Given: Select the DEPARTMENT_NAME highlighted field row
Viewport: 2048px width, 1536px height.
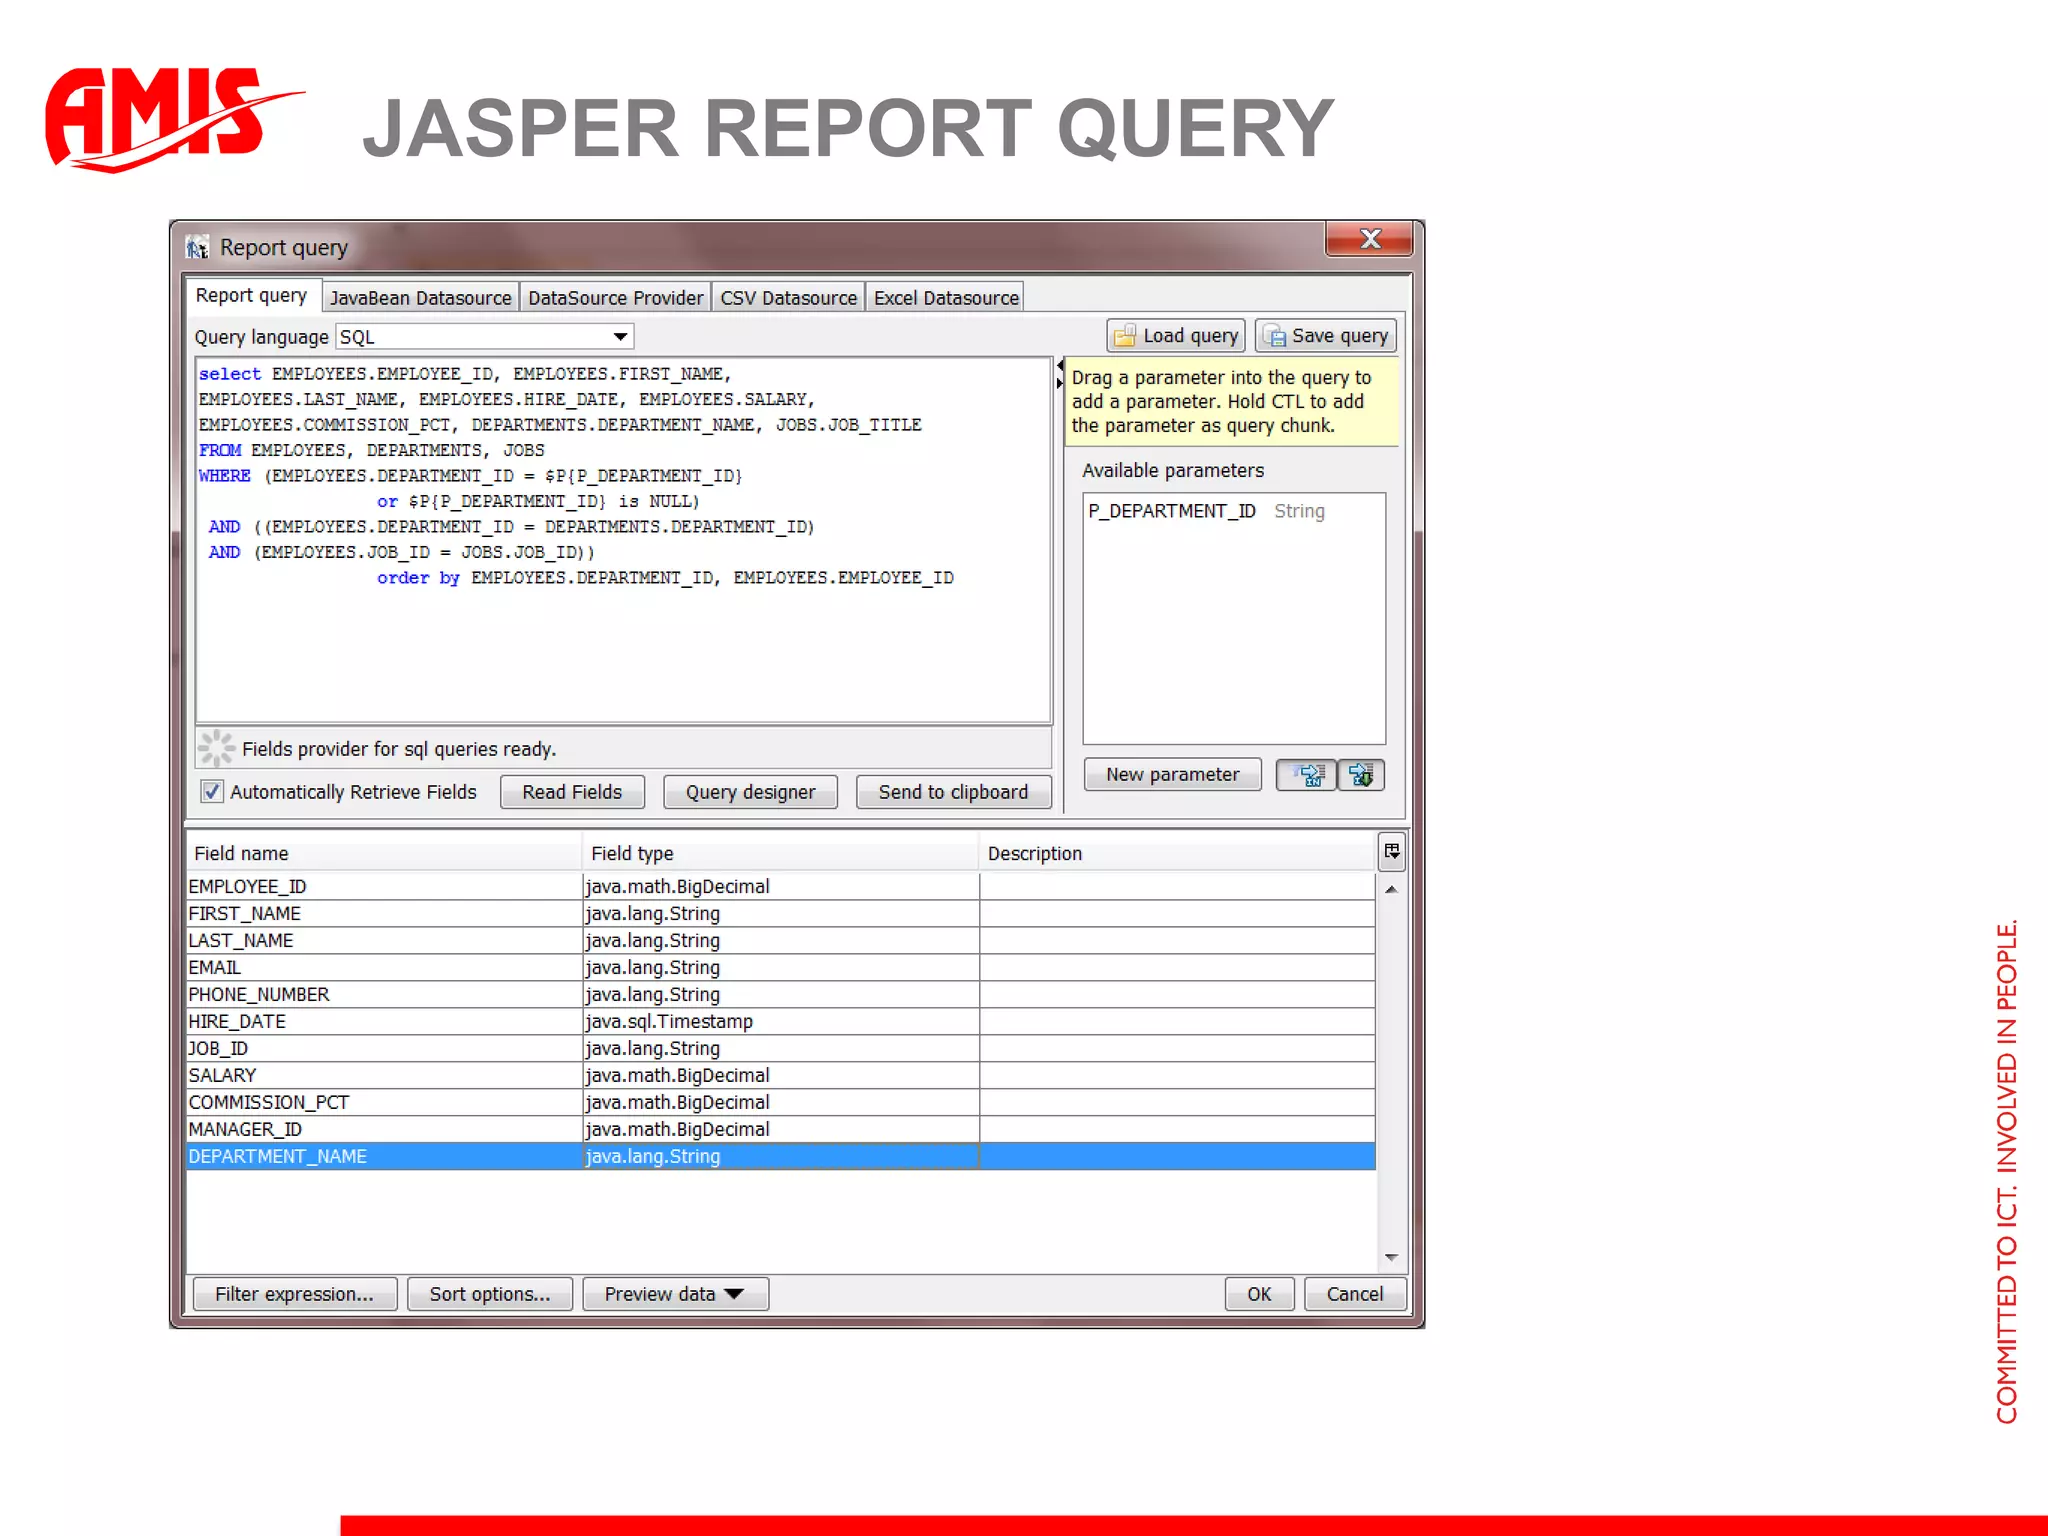Looking at the screenshot, I should [781, 1156].
